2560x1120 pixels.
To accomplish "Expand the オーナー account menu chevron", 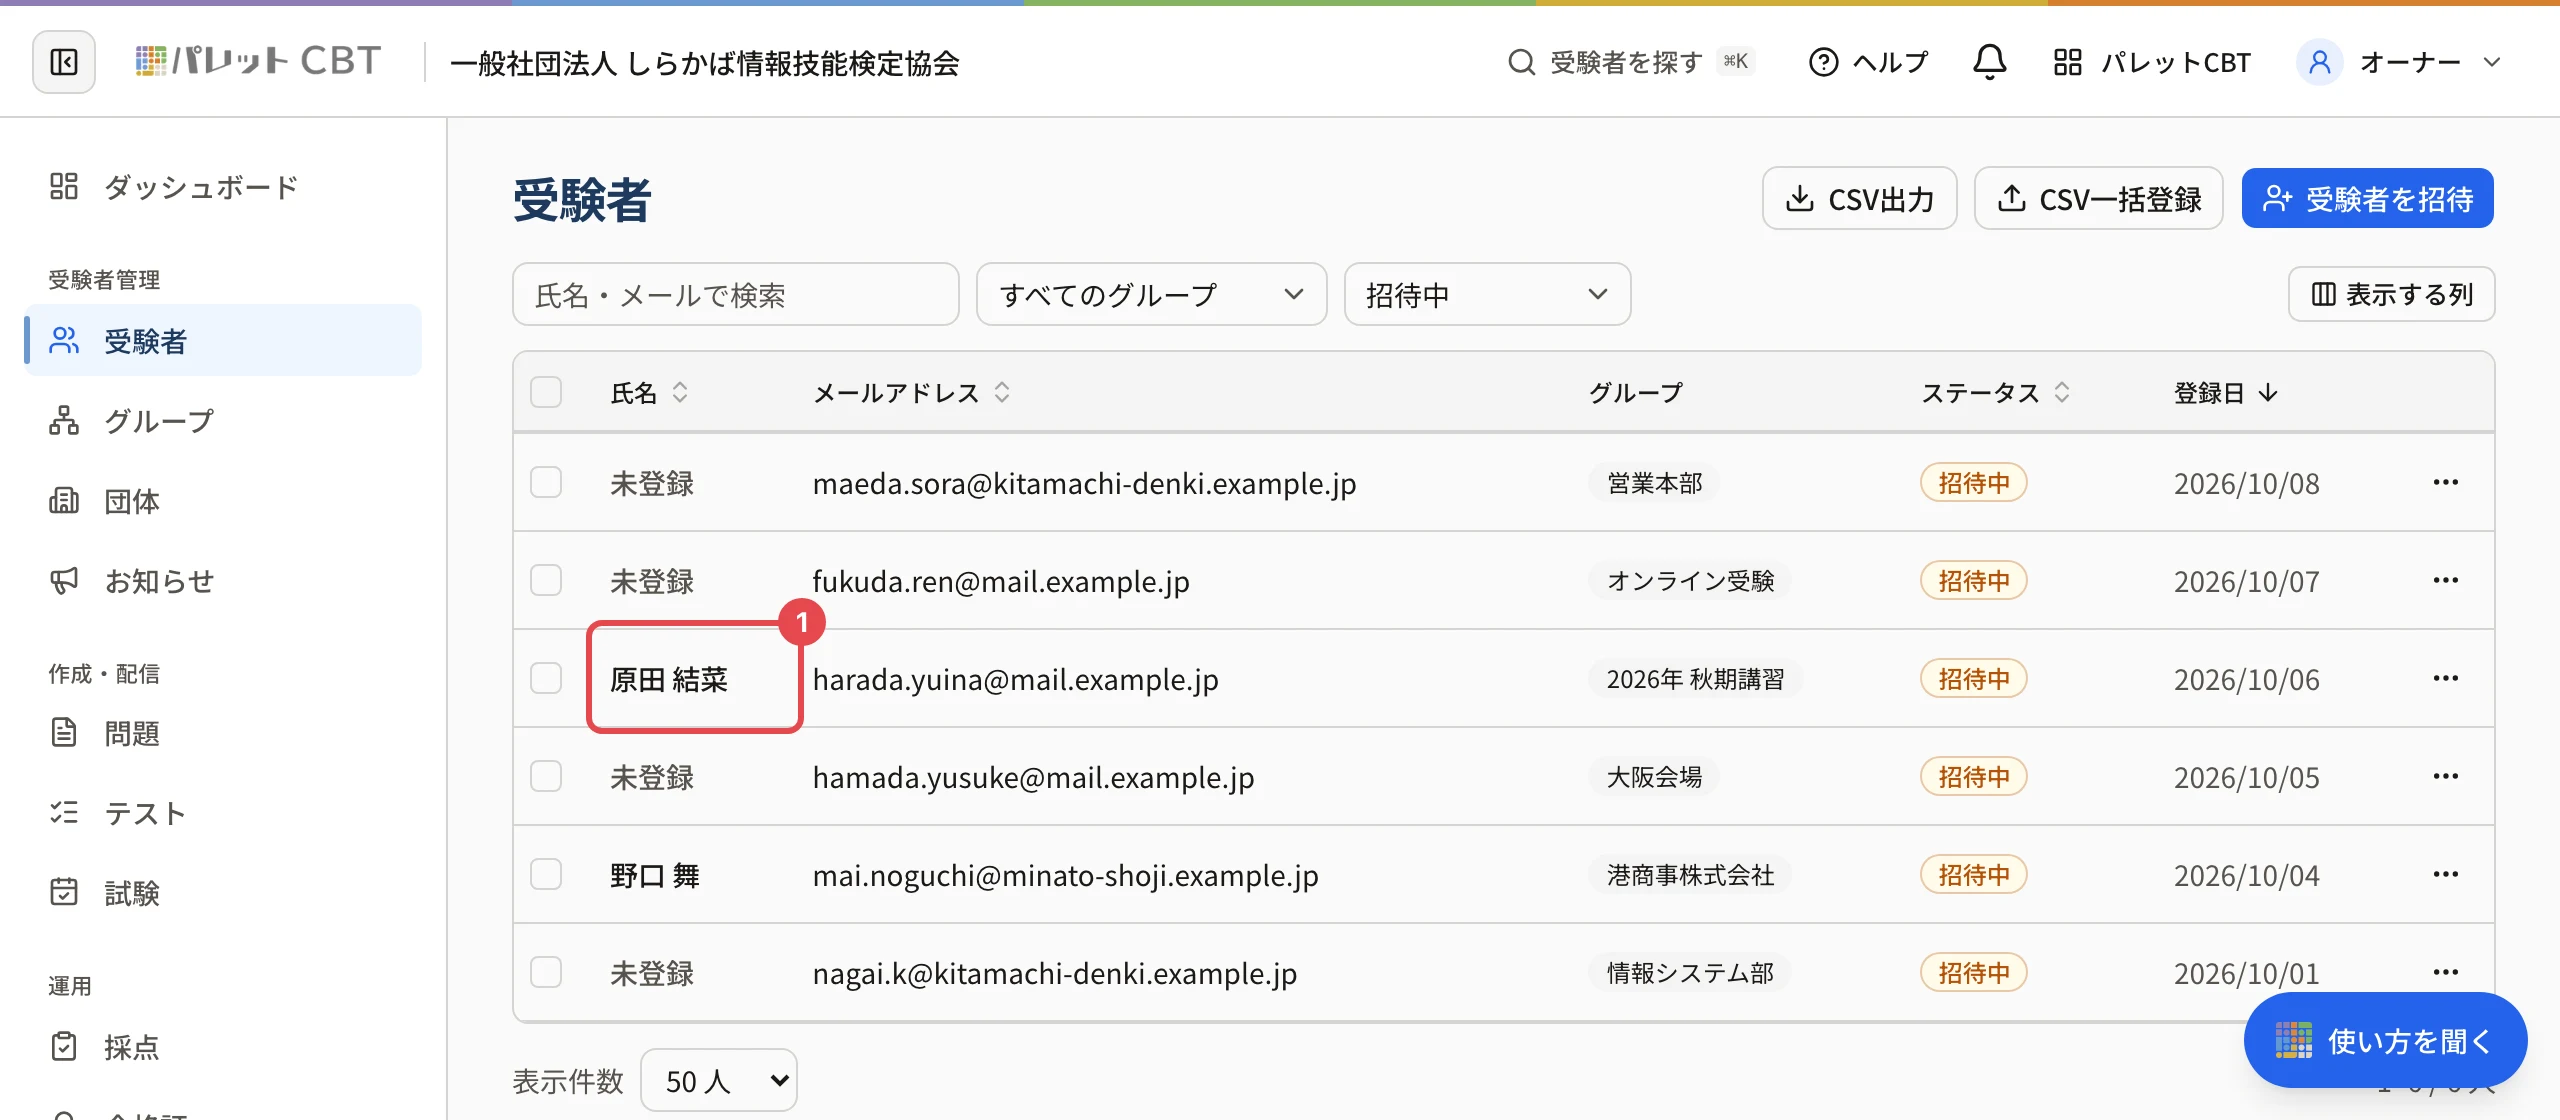I will coord(2492,62).
